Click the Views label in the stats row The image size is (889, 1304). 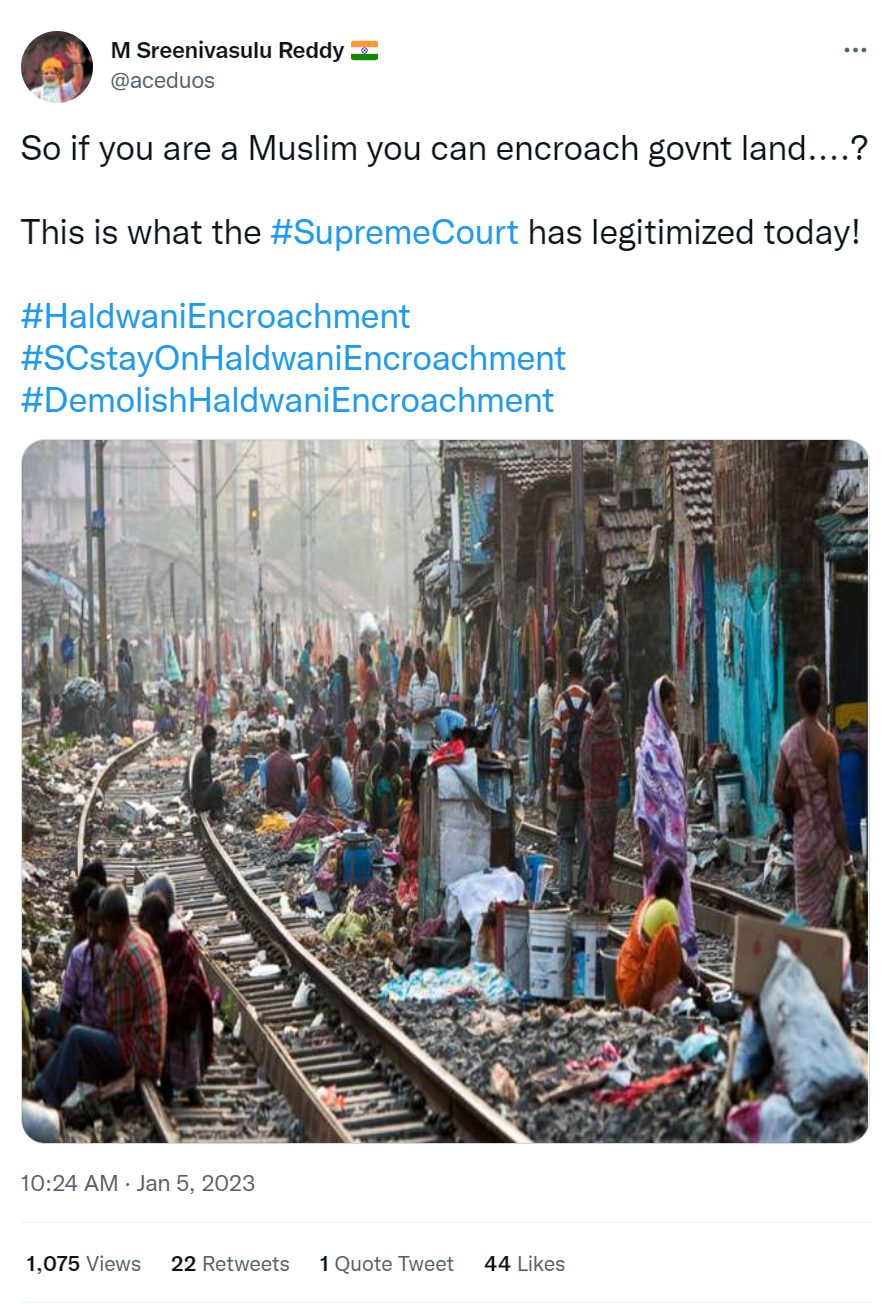113,1264
